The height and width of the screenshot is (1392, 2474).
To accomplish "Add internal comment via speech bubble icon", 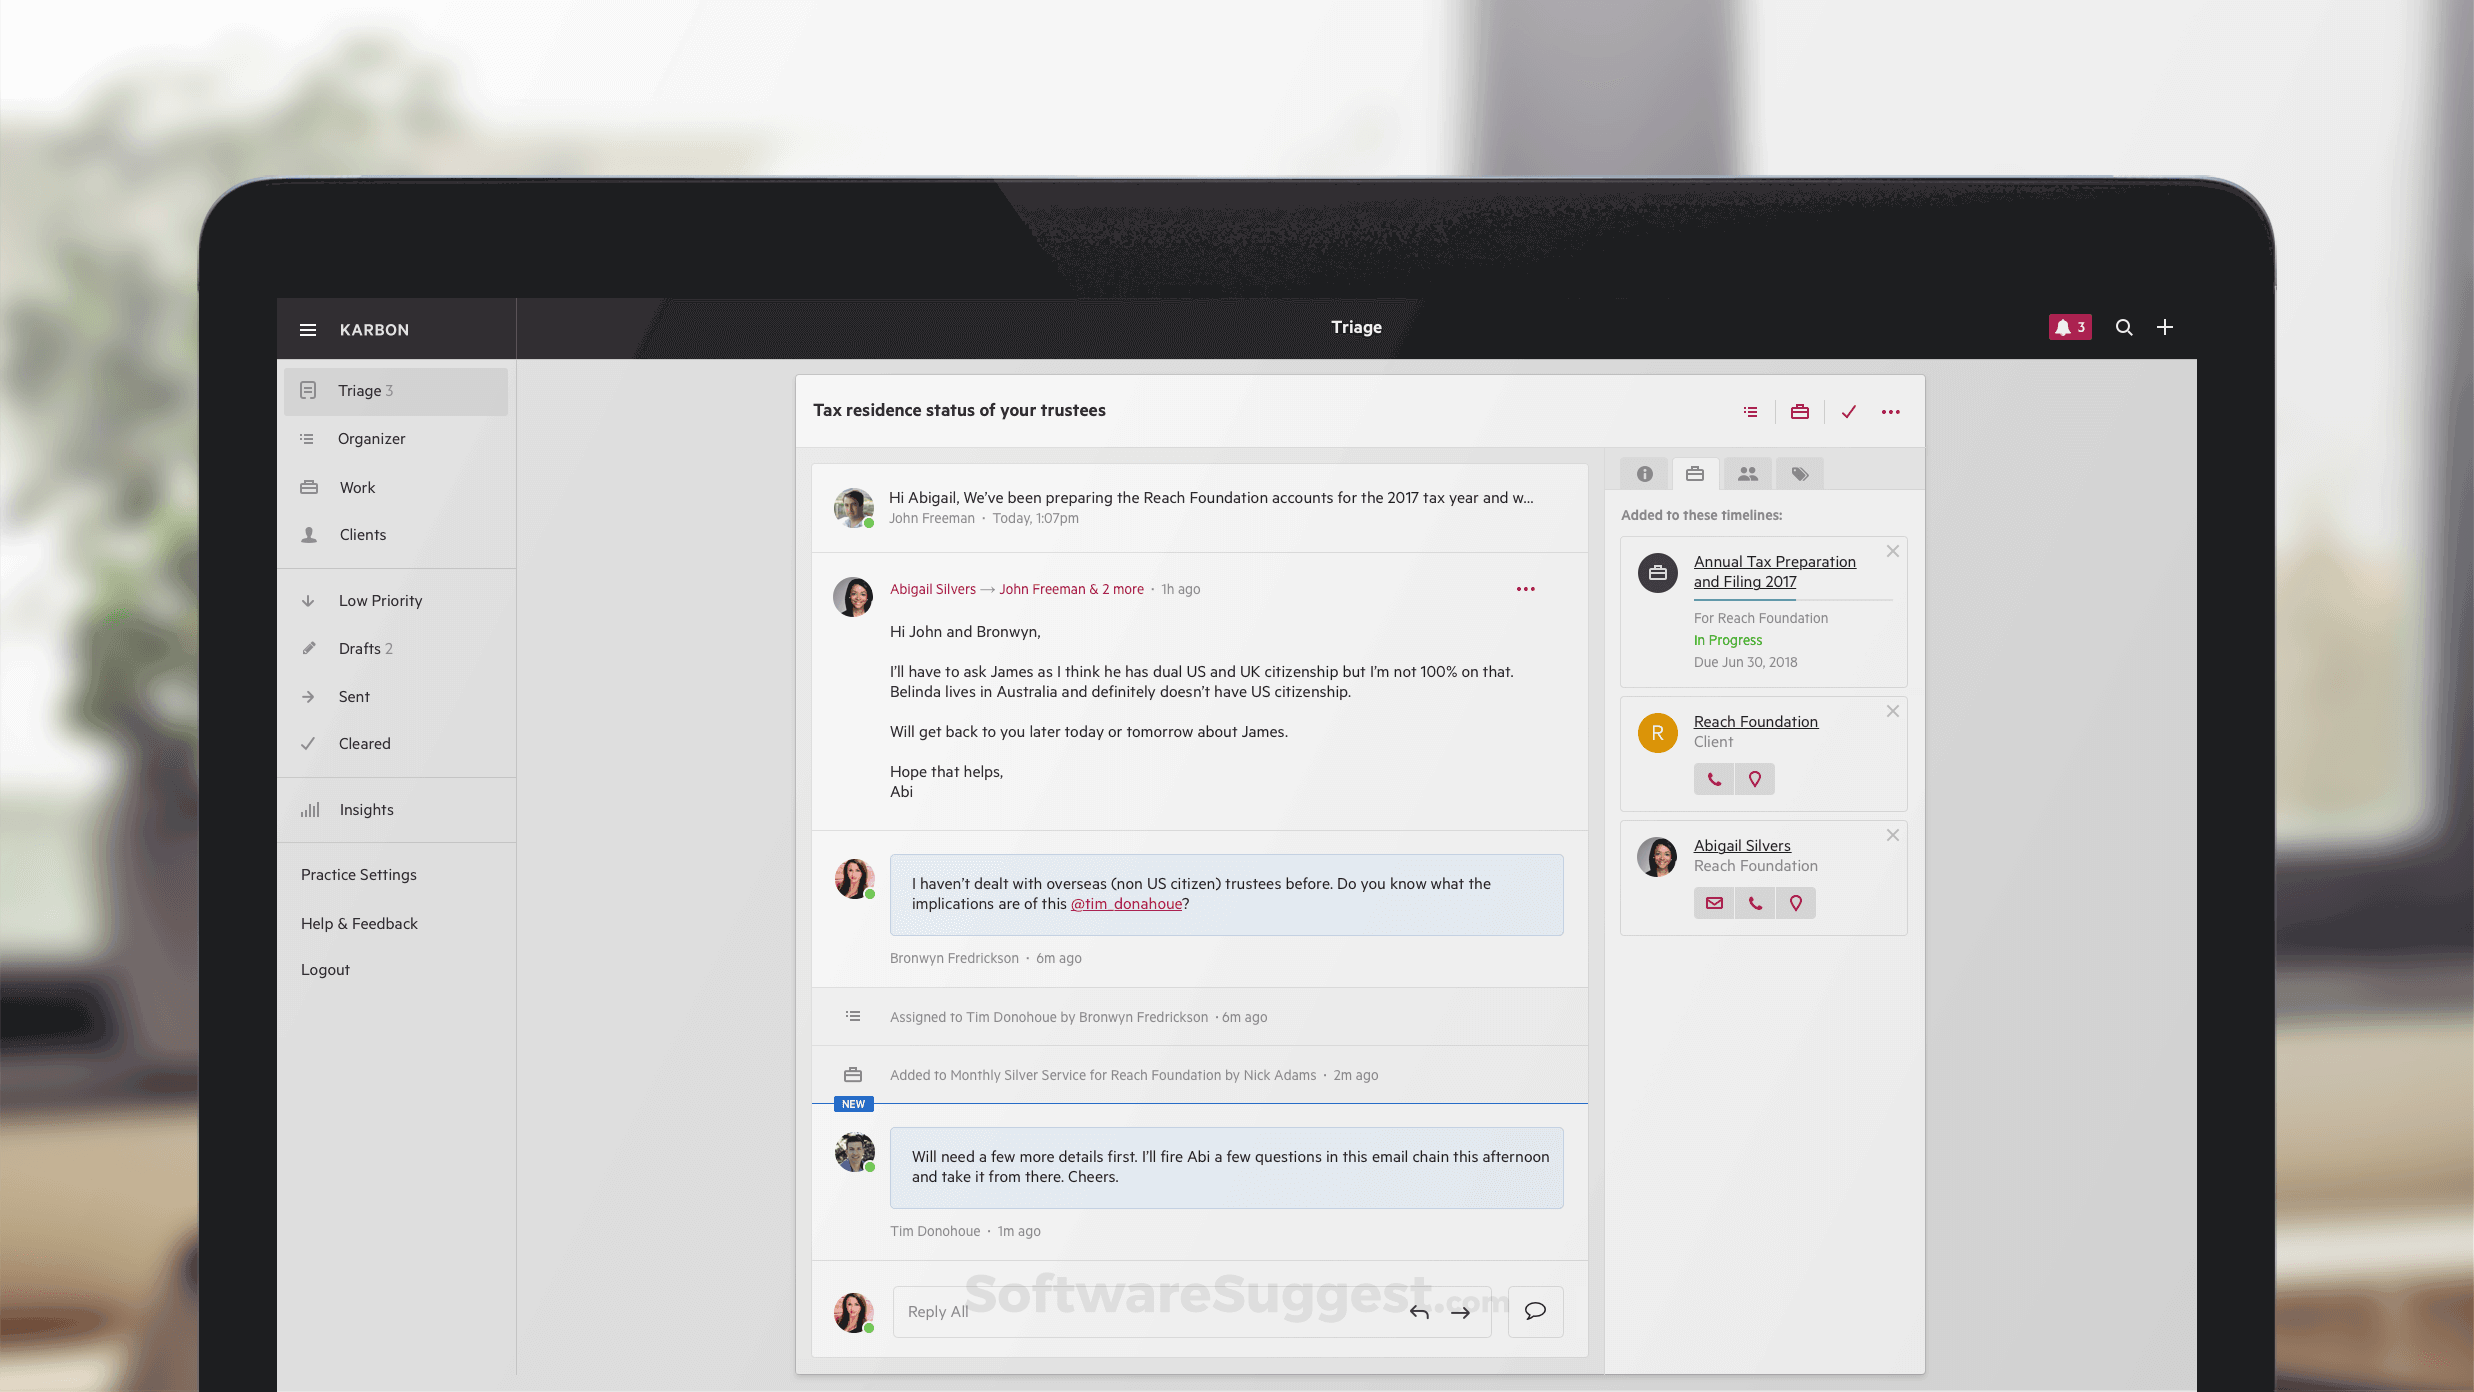I will click(1535, 1311).
